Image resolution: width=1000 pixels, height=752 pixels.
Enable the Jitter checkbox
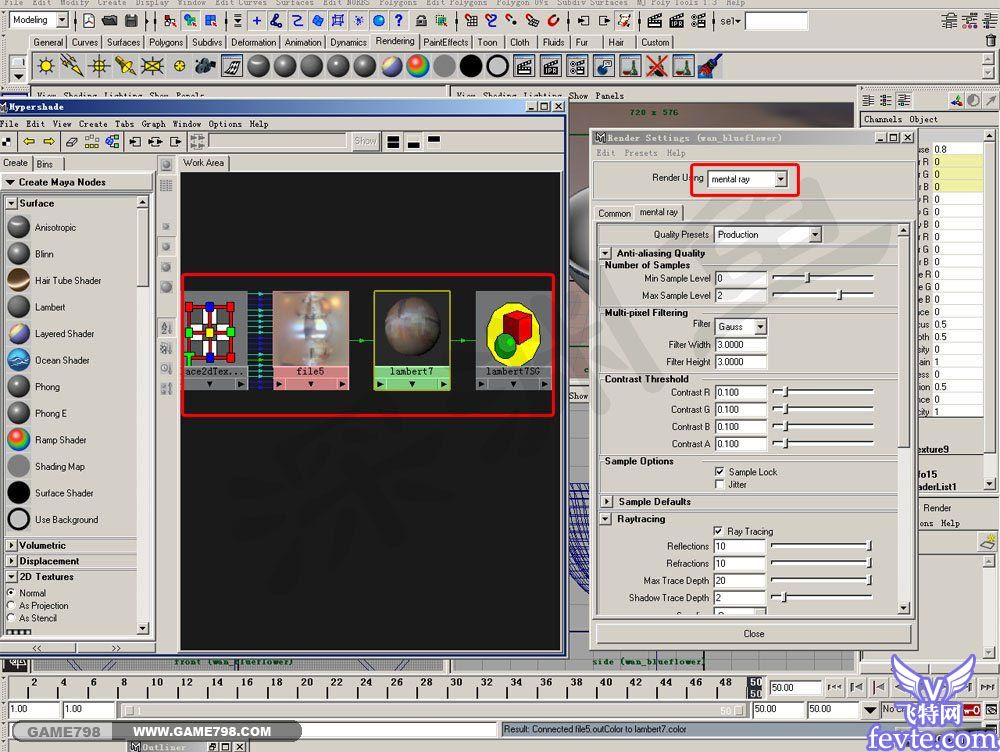coord(719,485)
